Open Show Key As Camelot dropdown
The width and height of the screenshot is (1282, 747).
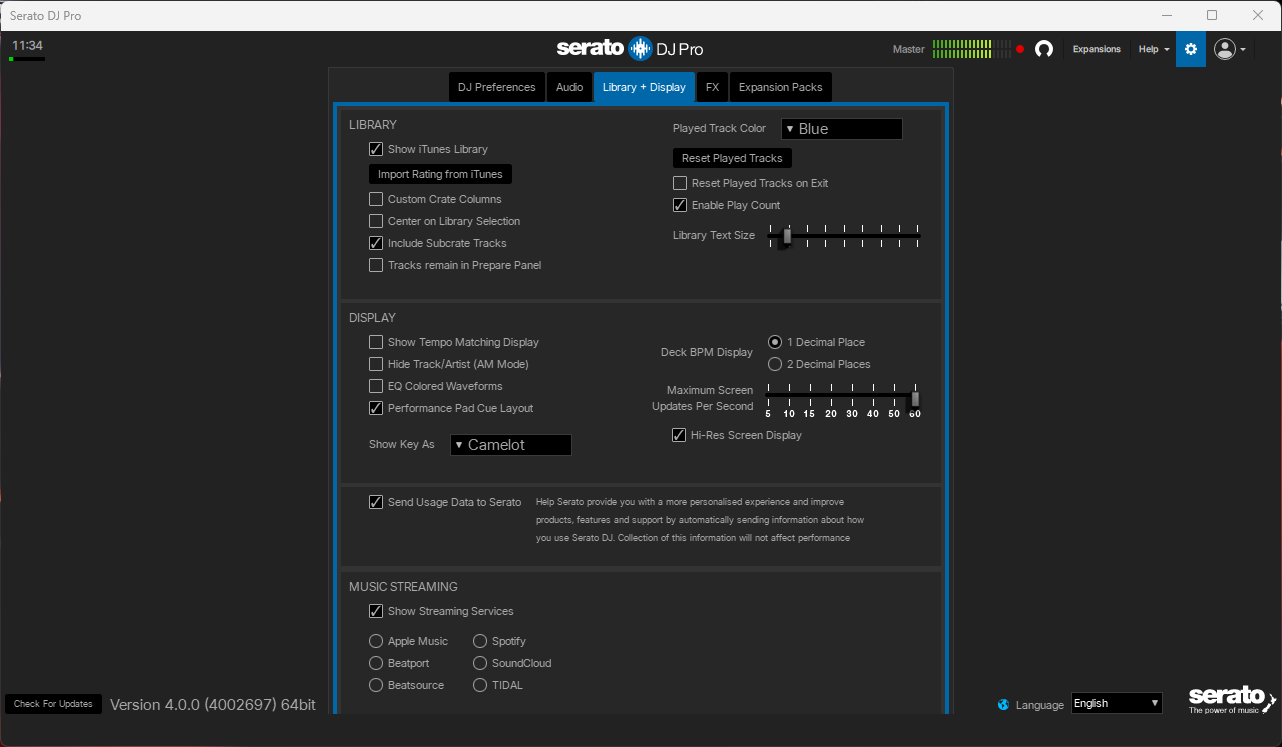(511, 445)
